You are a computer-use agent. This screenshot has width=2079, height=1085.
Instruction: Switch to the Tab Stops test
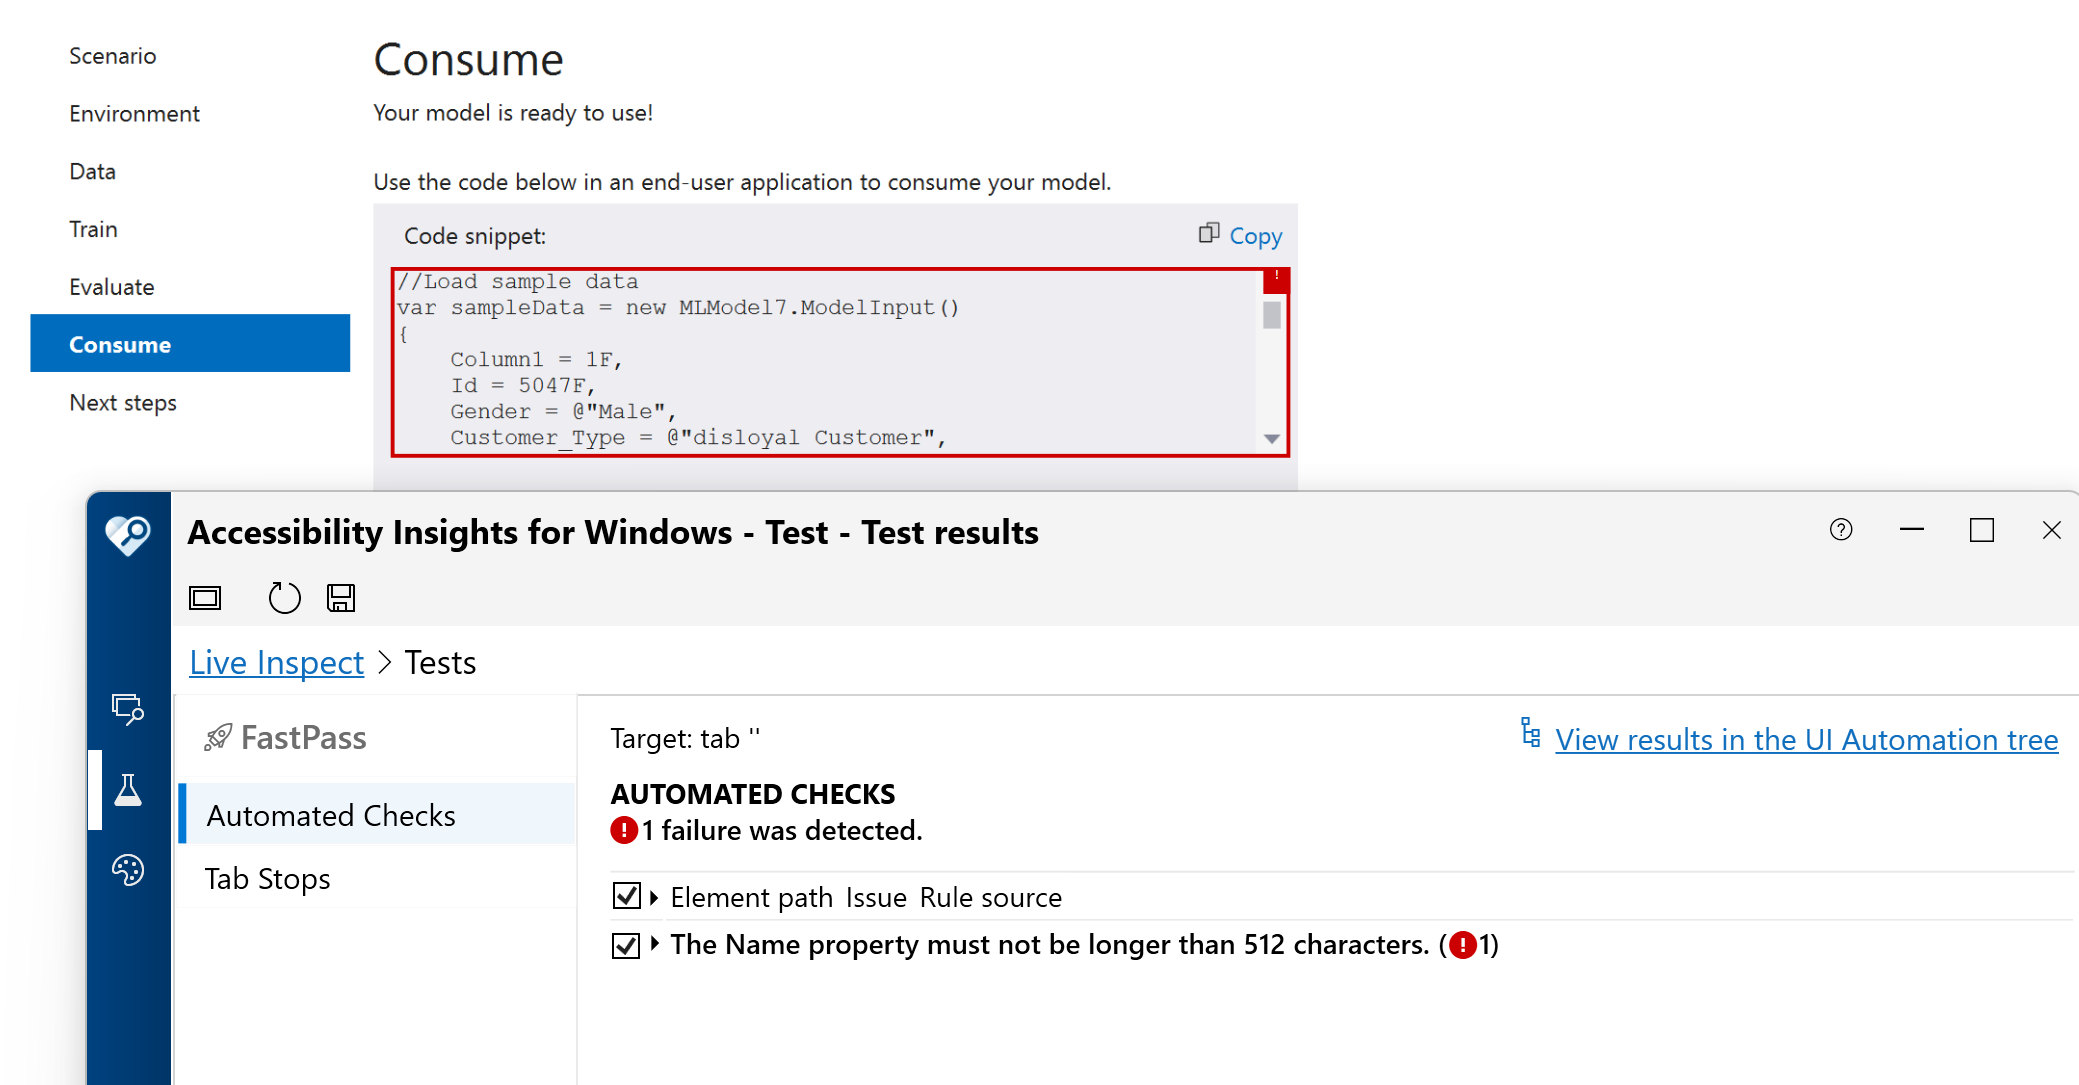pyautogui.click(x=267, y=878)
